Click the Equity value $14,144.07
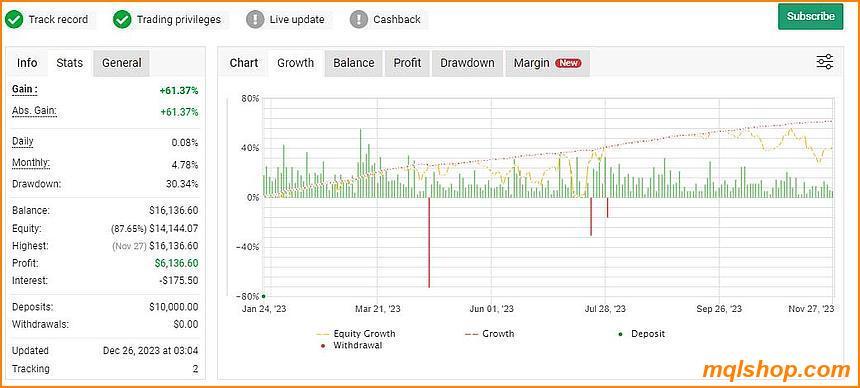 (x=173, y=228)
